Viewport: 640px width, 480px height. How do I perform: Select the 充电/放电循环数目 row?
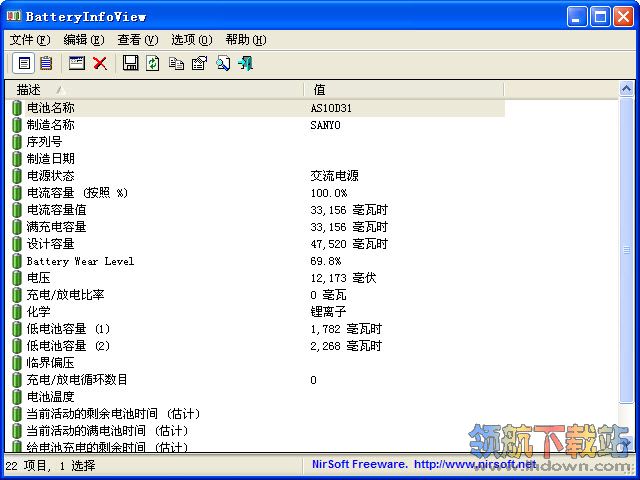[x=256, y=380]
